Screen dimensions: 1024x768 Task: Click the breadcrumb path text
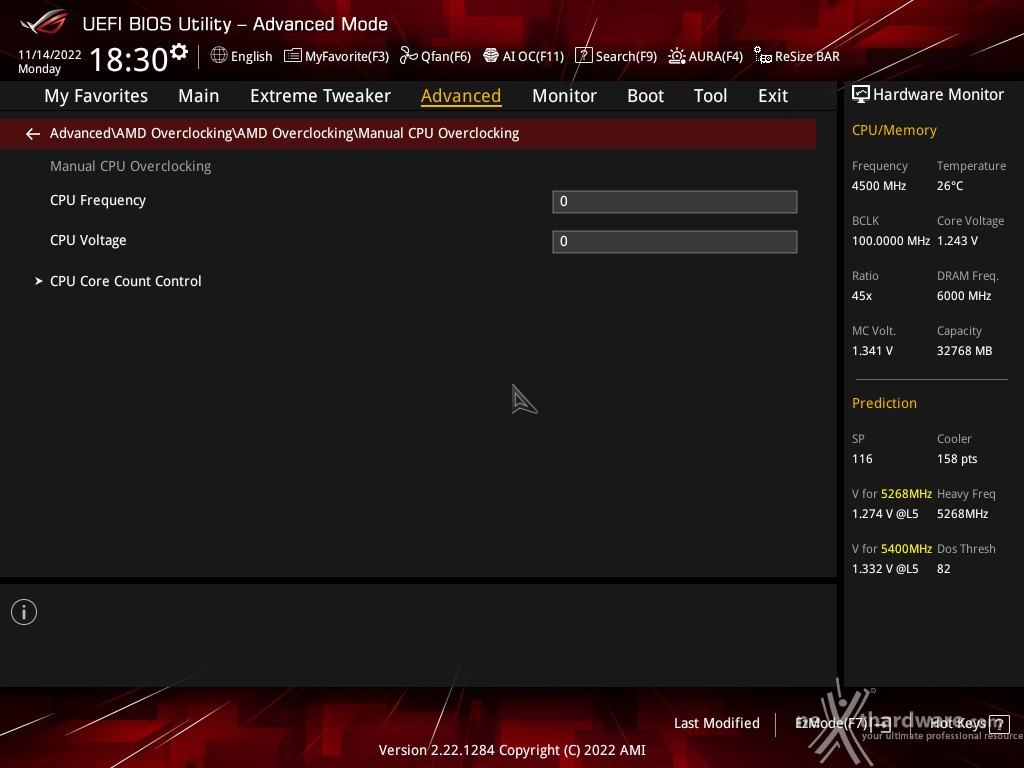click(x=284, y=133)
